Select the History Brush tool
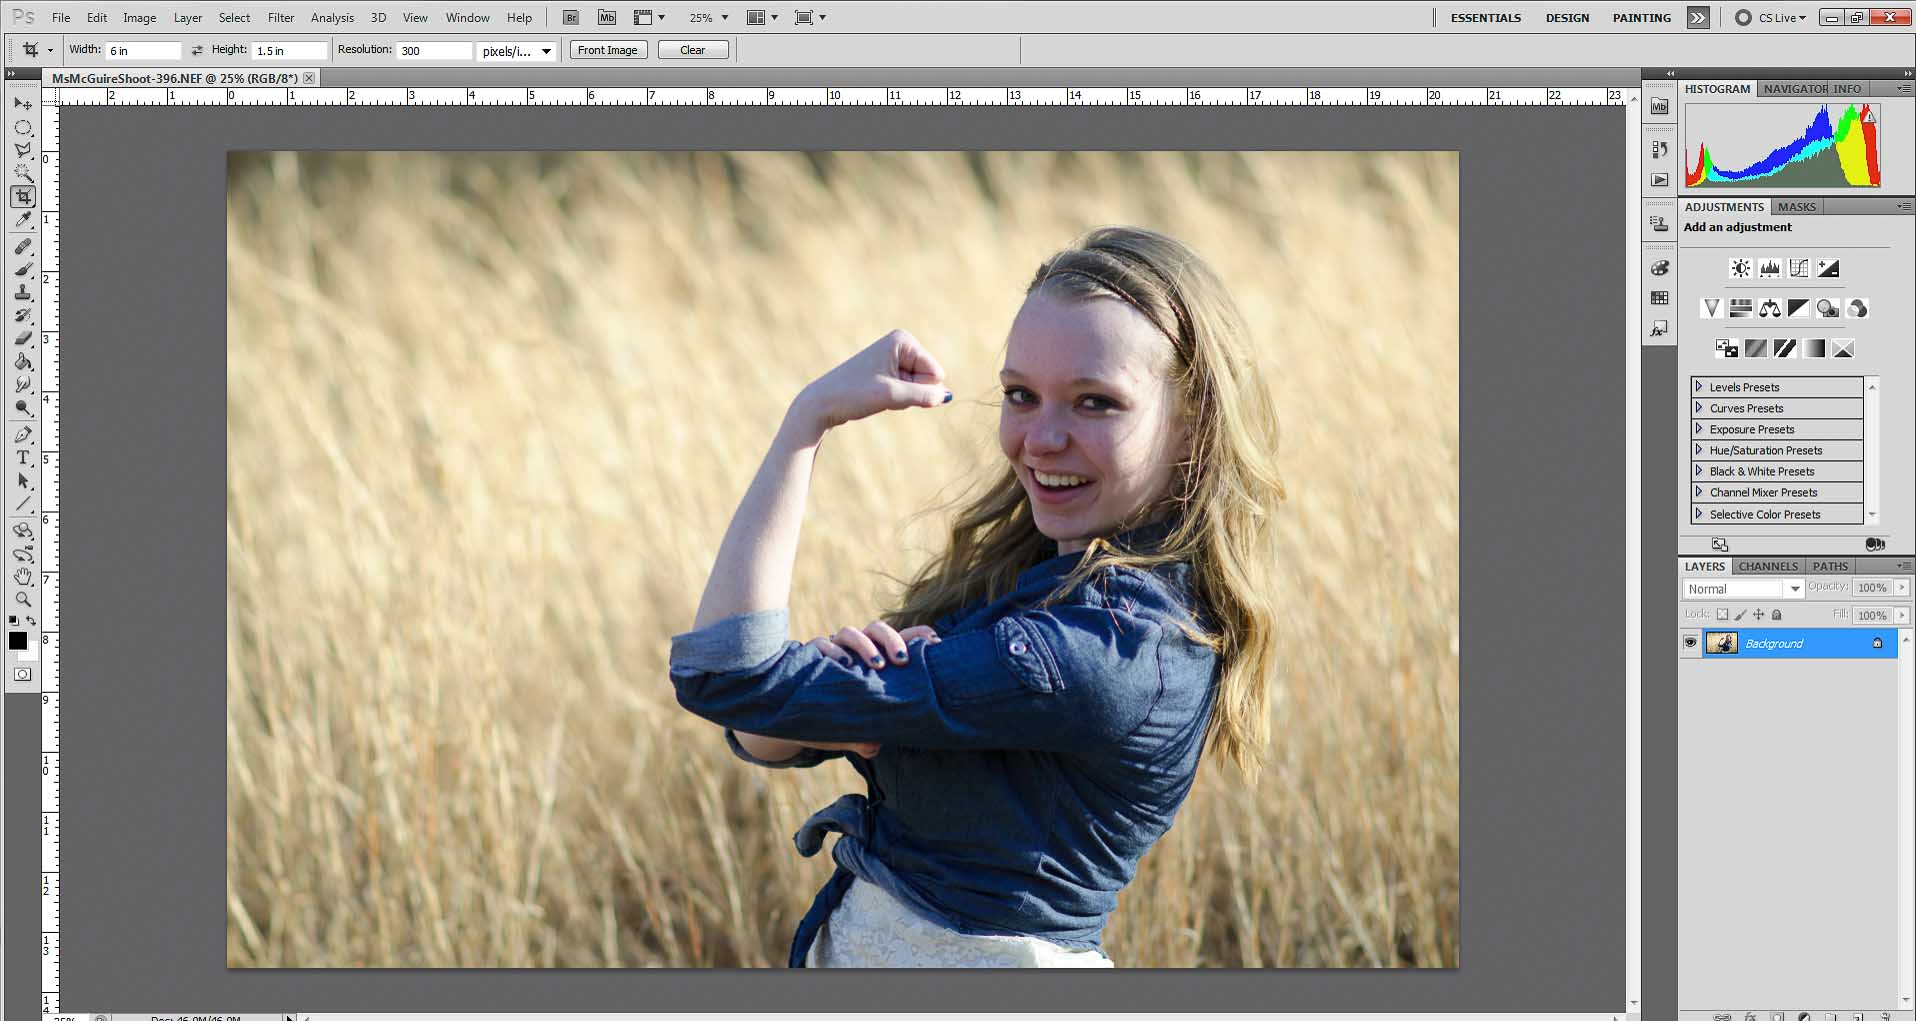 point(23,316)
